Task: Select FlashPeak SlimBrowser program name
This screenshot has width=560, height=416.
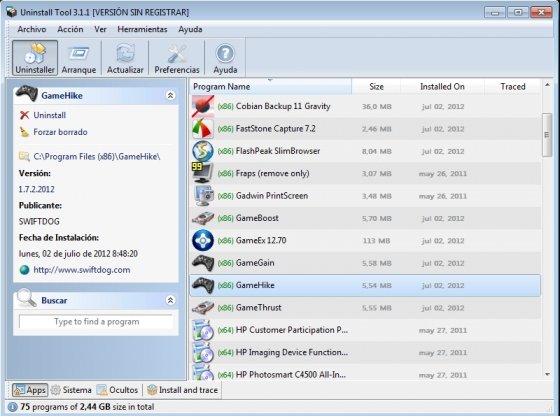Action: tap(278, 151)
